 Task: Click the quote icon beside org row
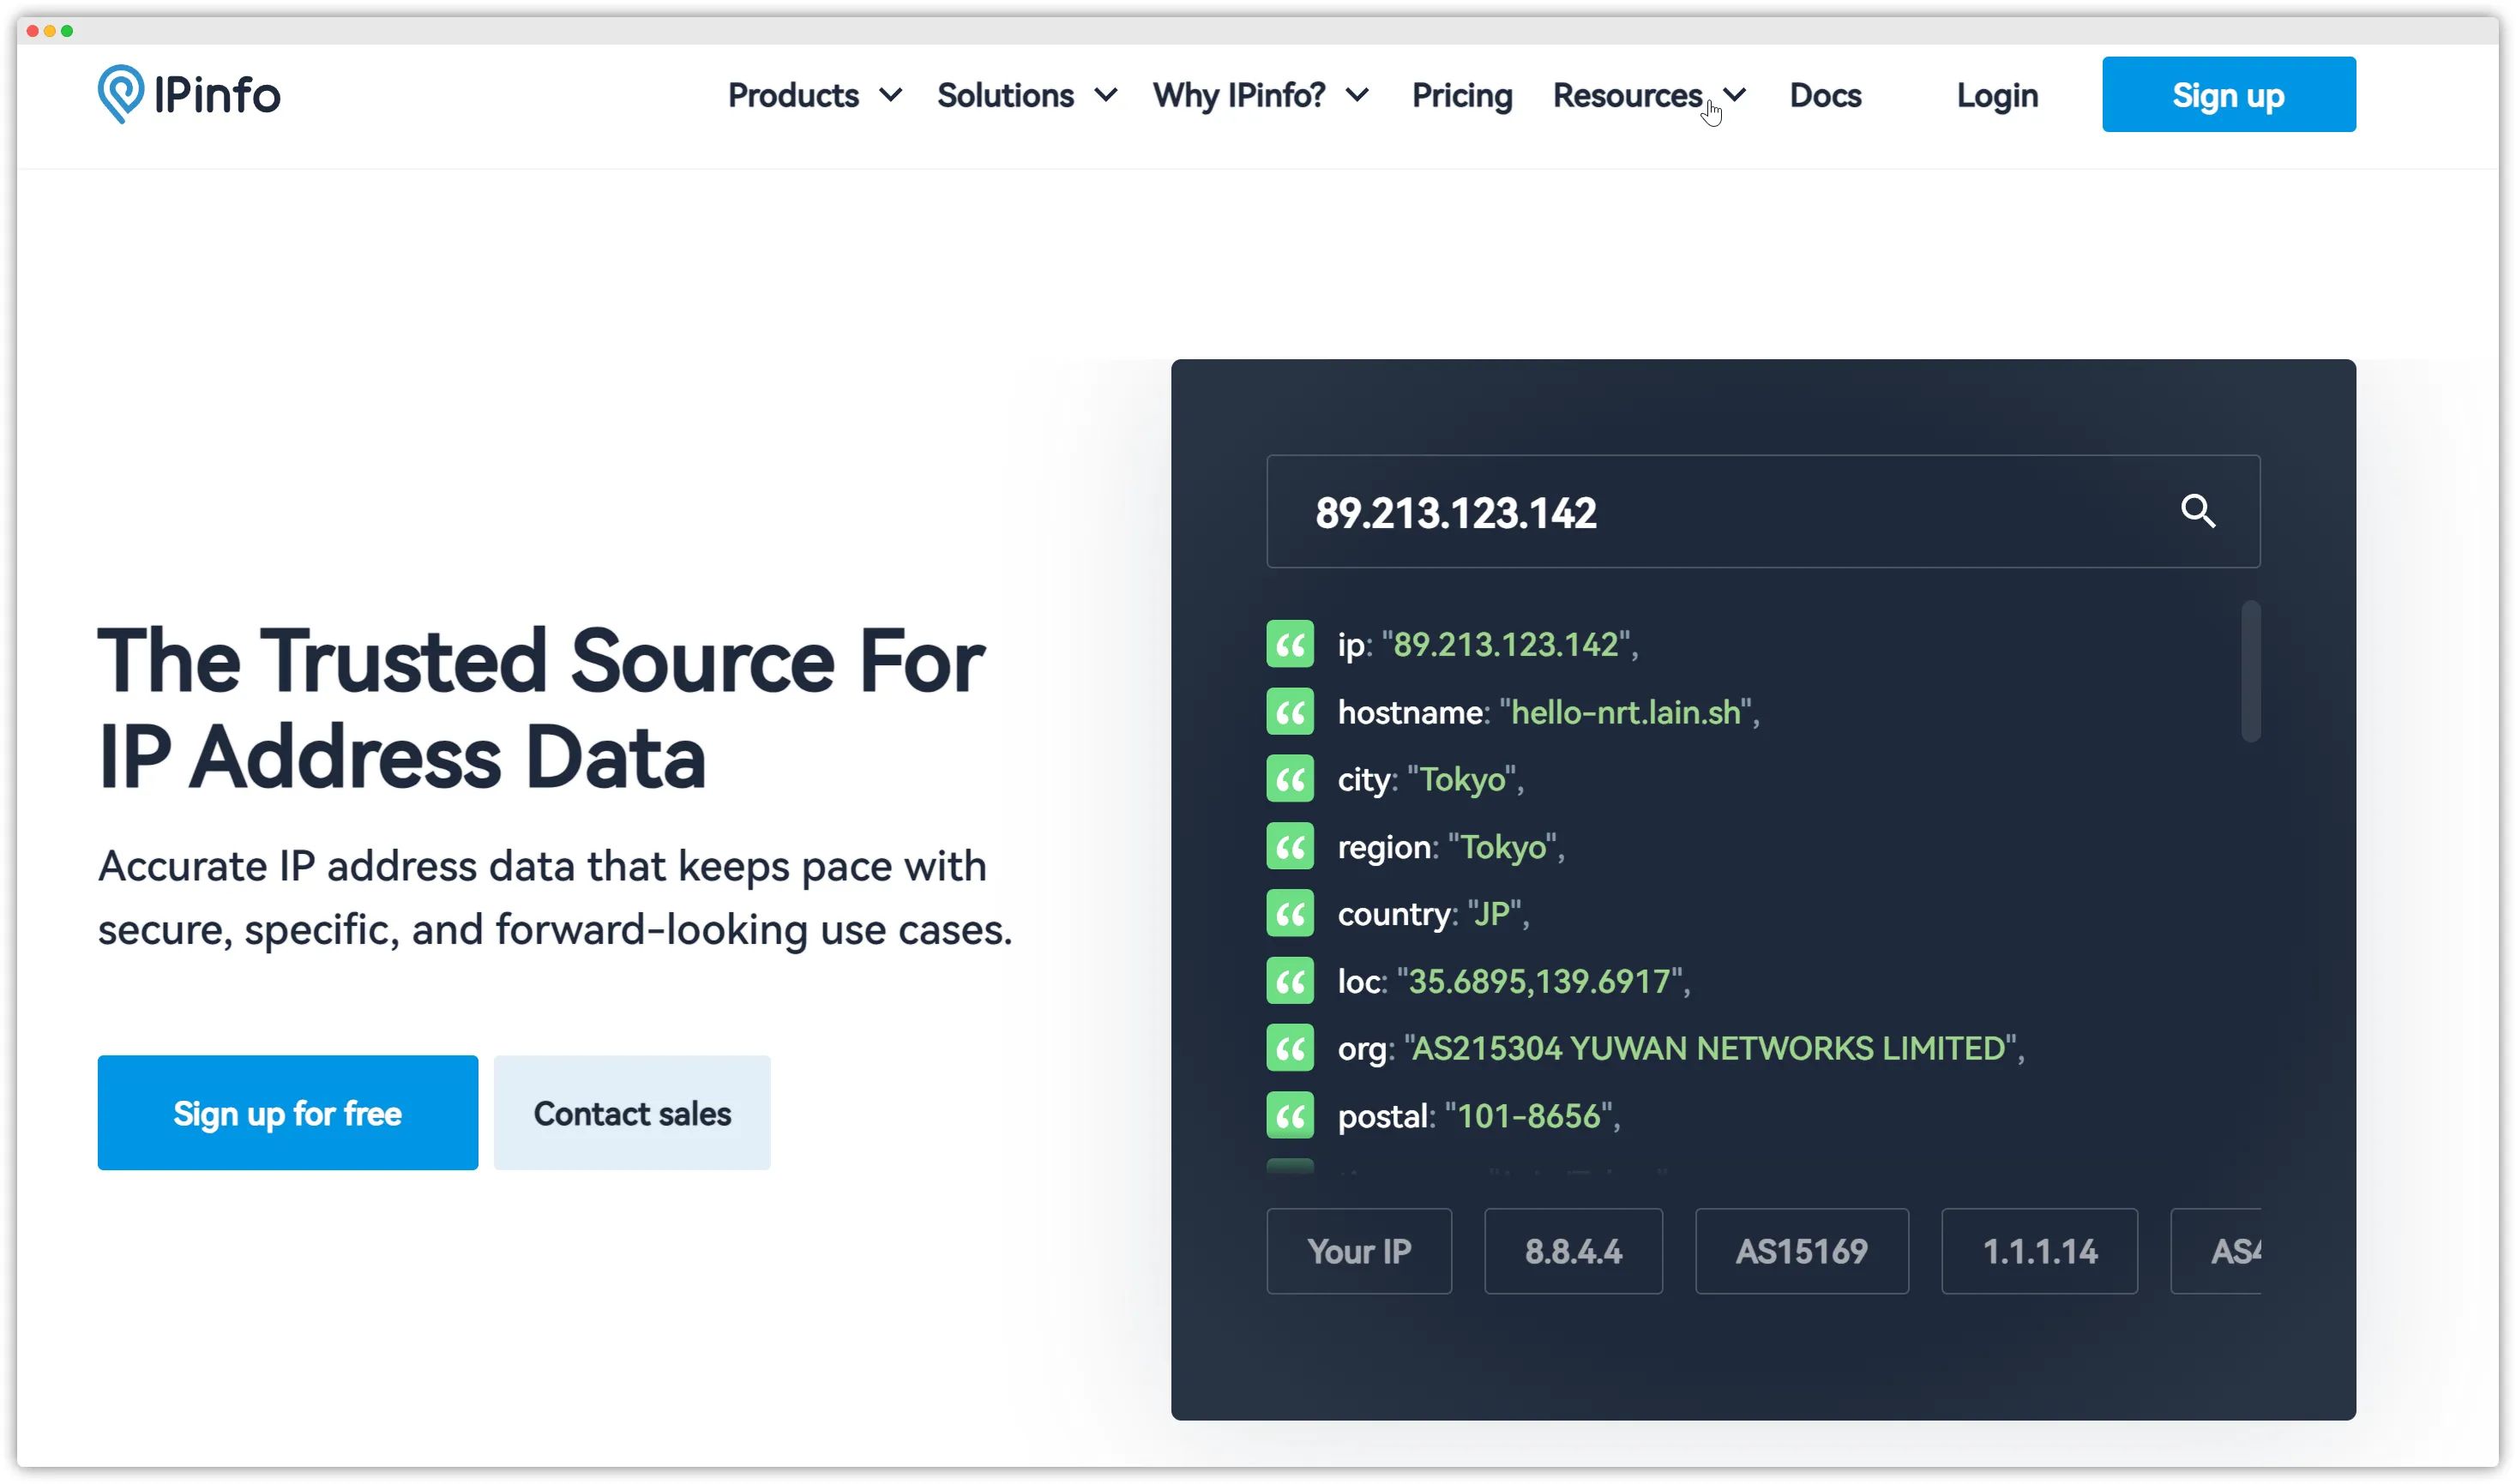[1290, 1048]
